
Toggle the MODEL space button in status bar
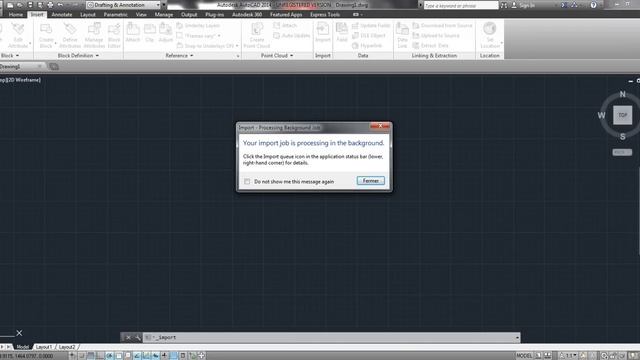524,356
